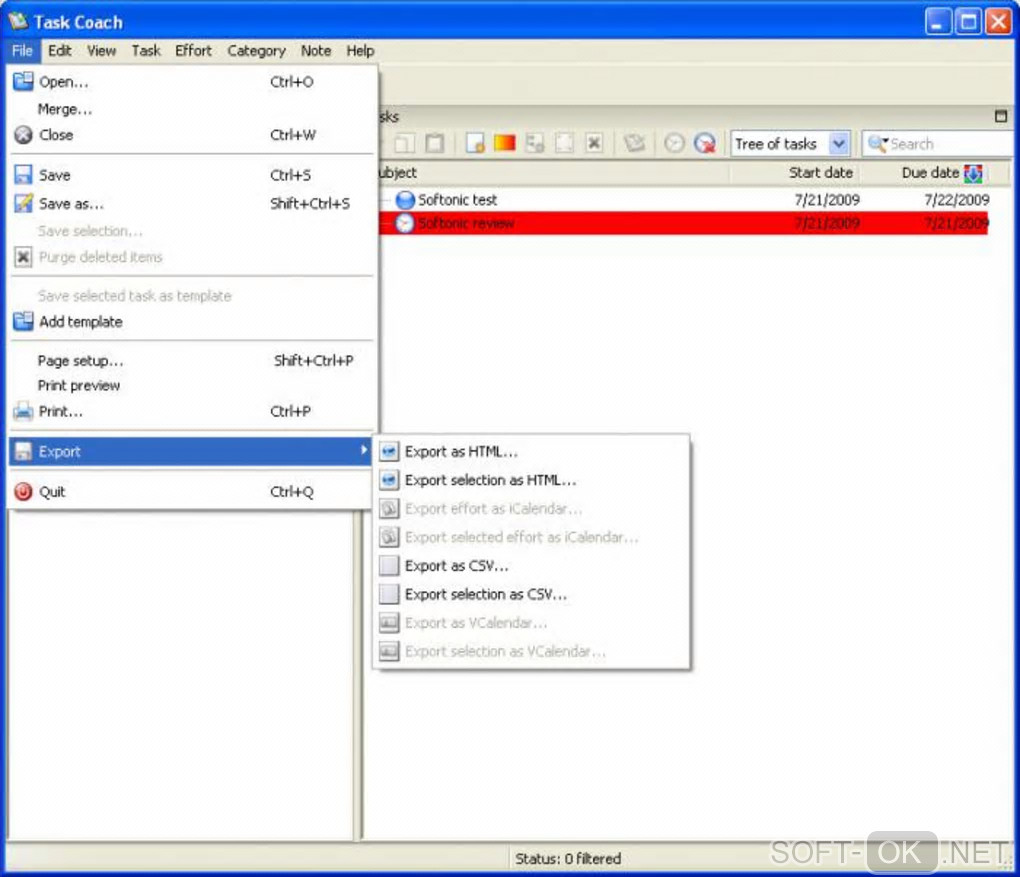The height and width of the screenshot is (877, 1020).
Task: Click the start tracking clock icon
Action: coord(675,143)
